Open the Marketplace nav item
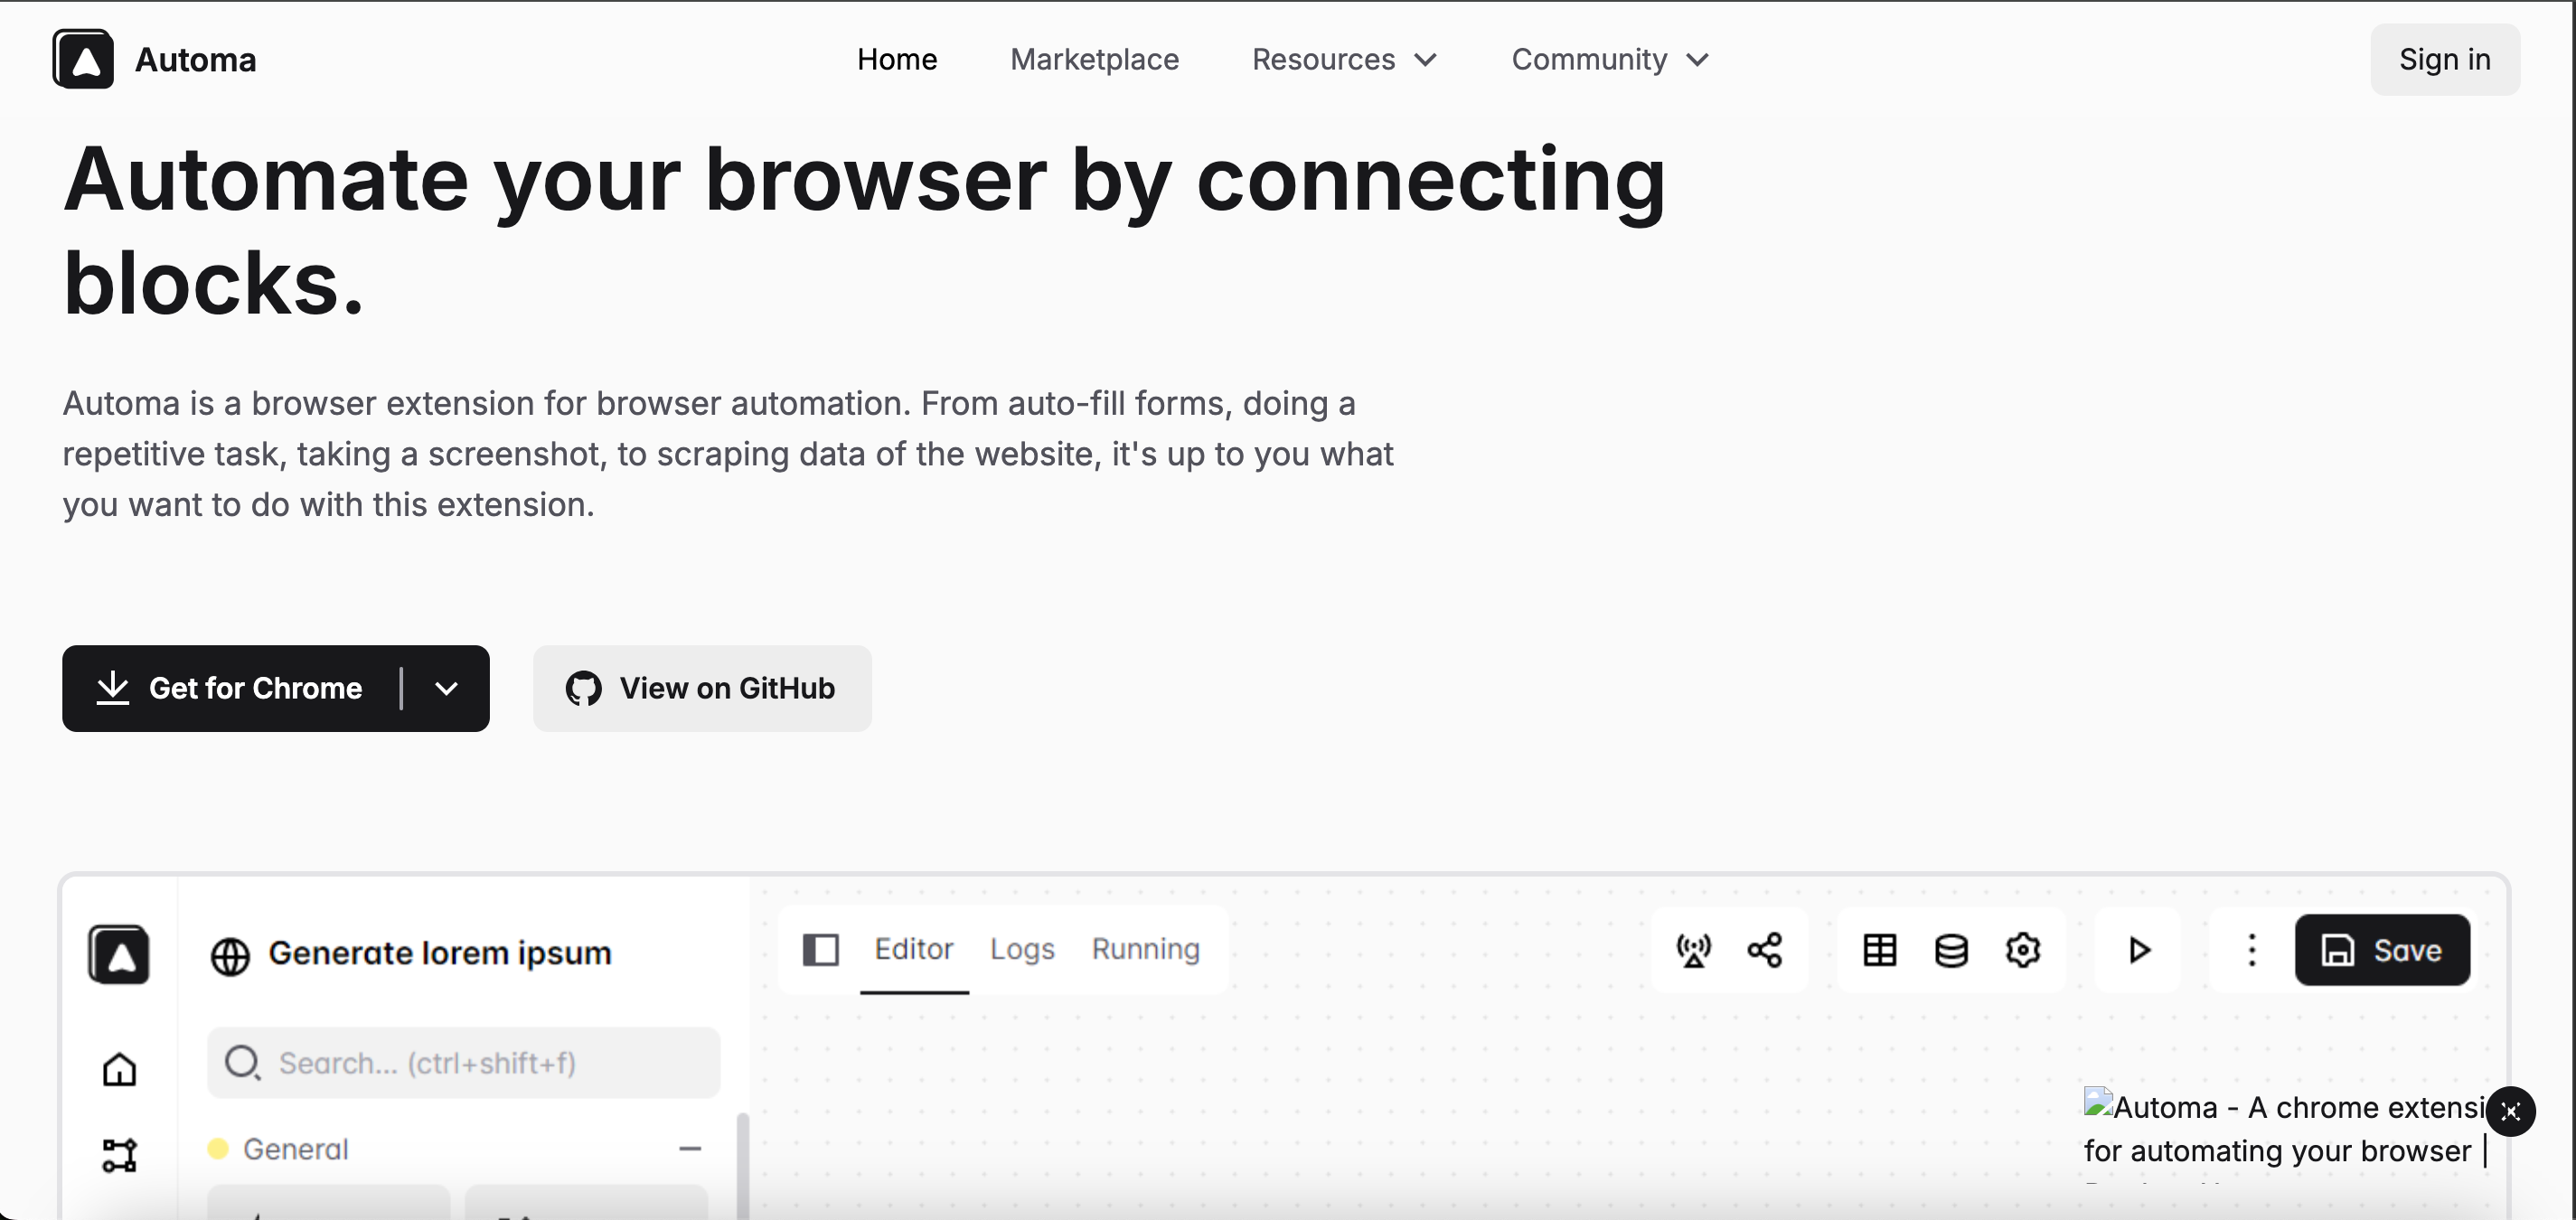The height and width of the screenshot is (1220, 2576). (x=1094, y=60)
